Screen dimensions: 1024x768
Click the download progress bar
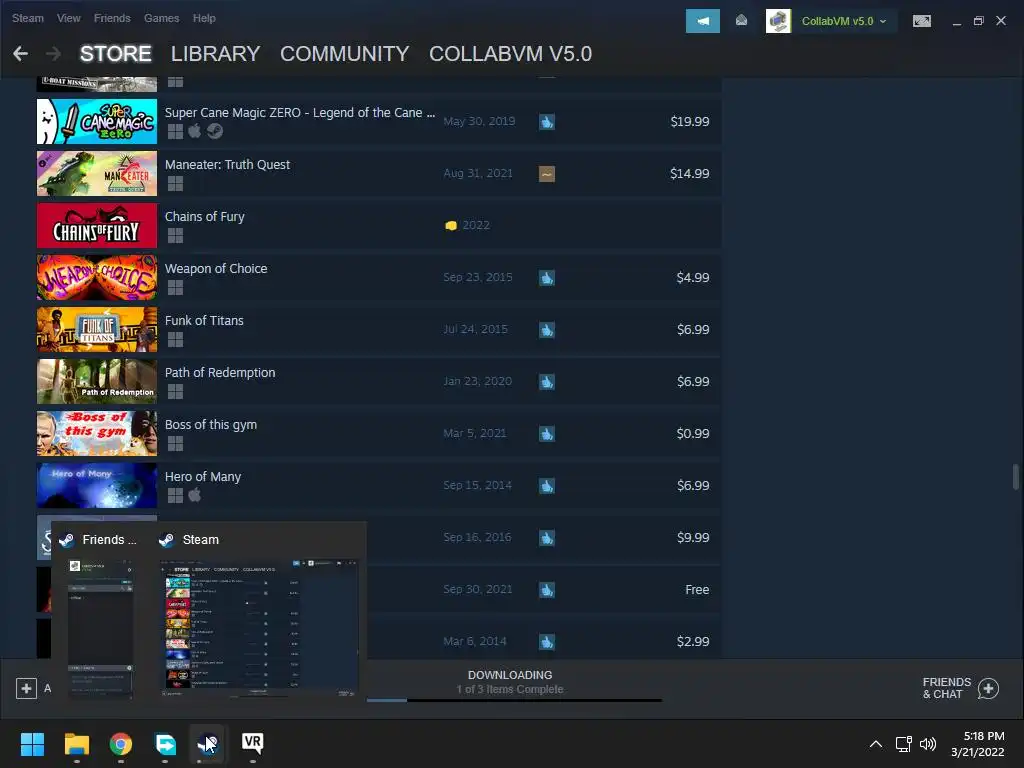(514, 700)
